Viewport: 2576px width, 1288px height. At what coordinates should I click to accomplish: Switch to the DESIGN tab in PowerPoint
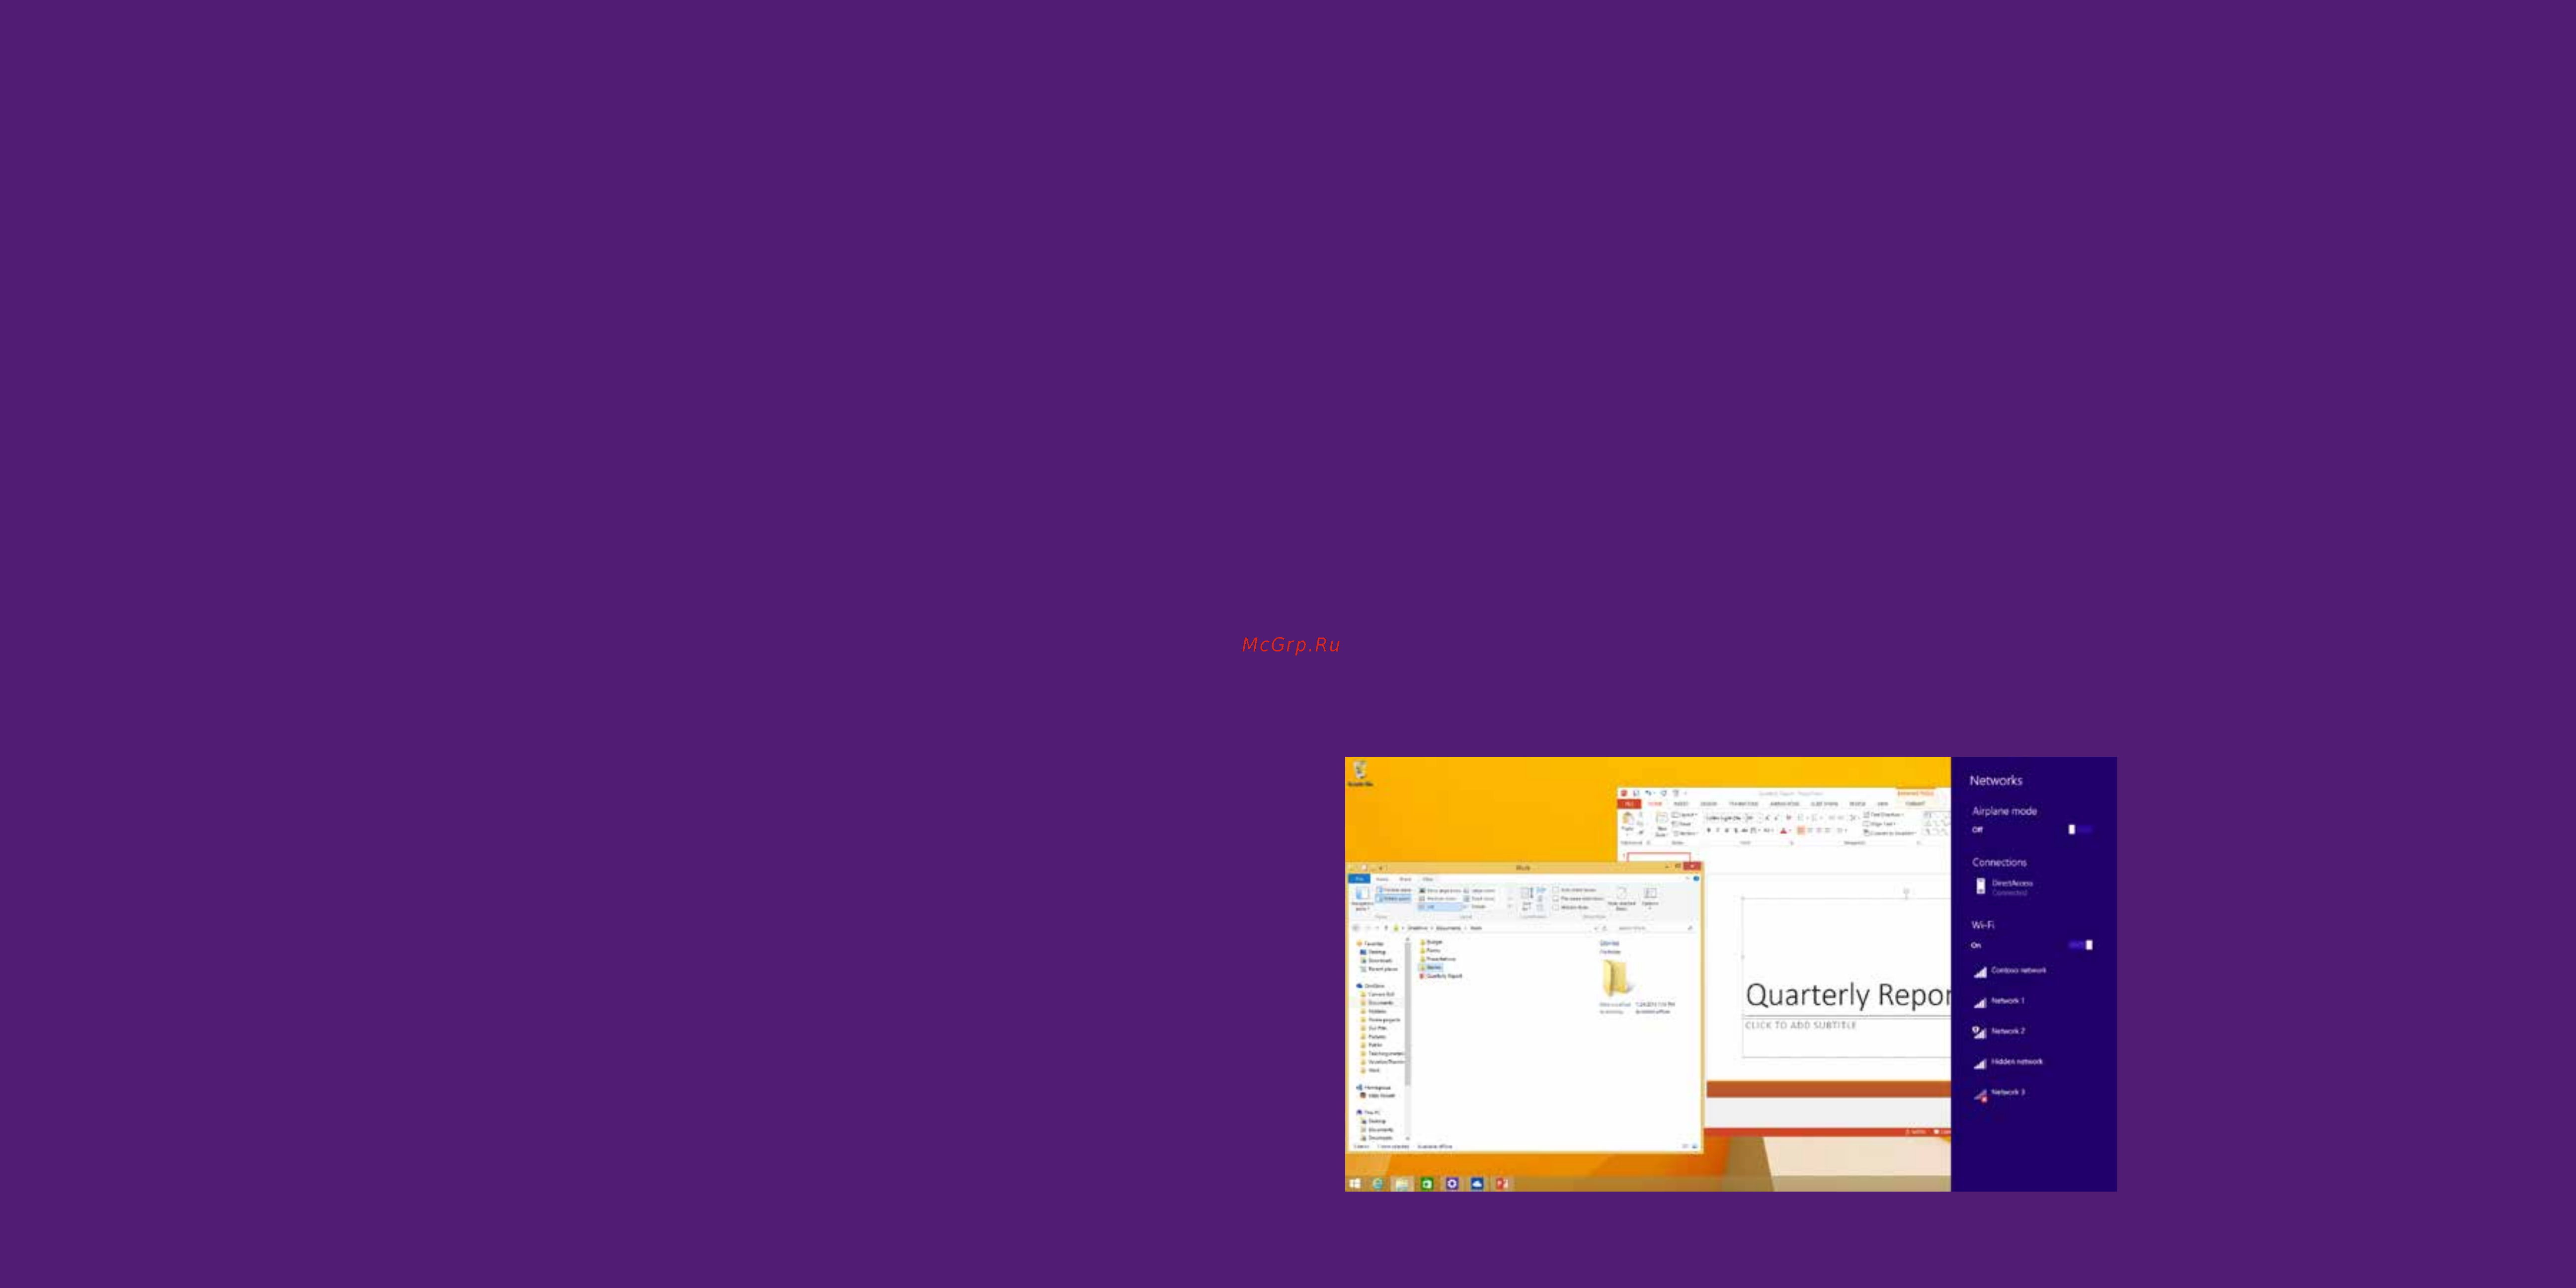1708,804
